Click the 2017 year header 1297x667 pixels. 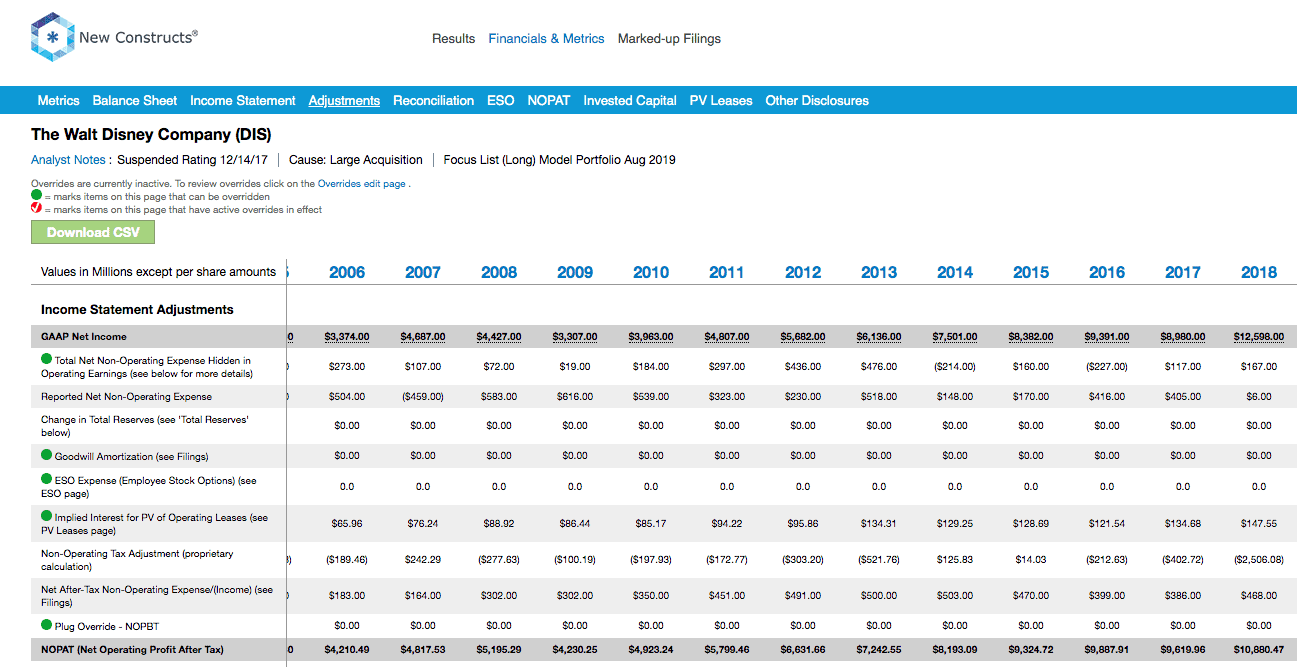click(1183, 272)
